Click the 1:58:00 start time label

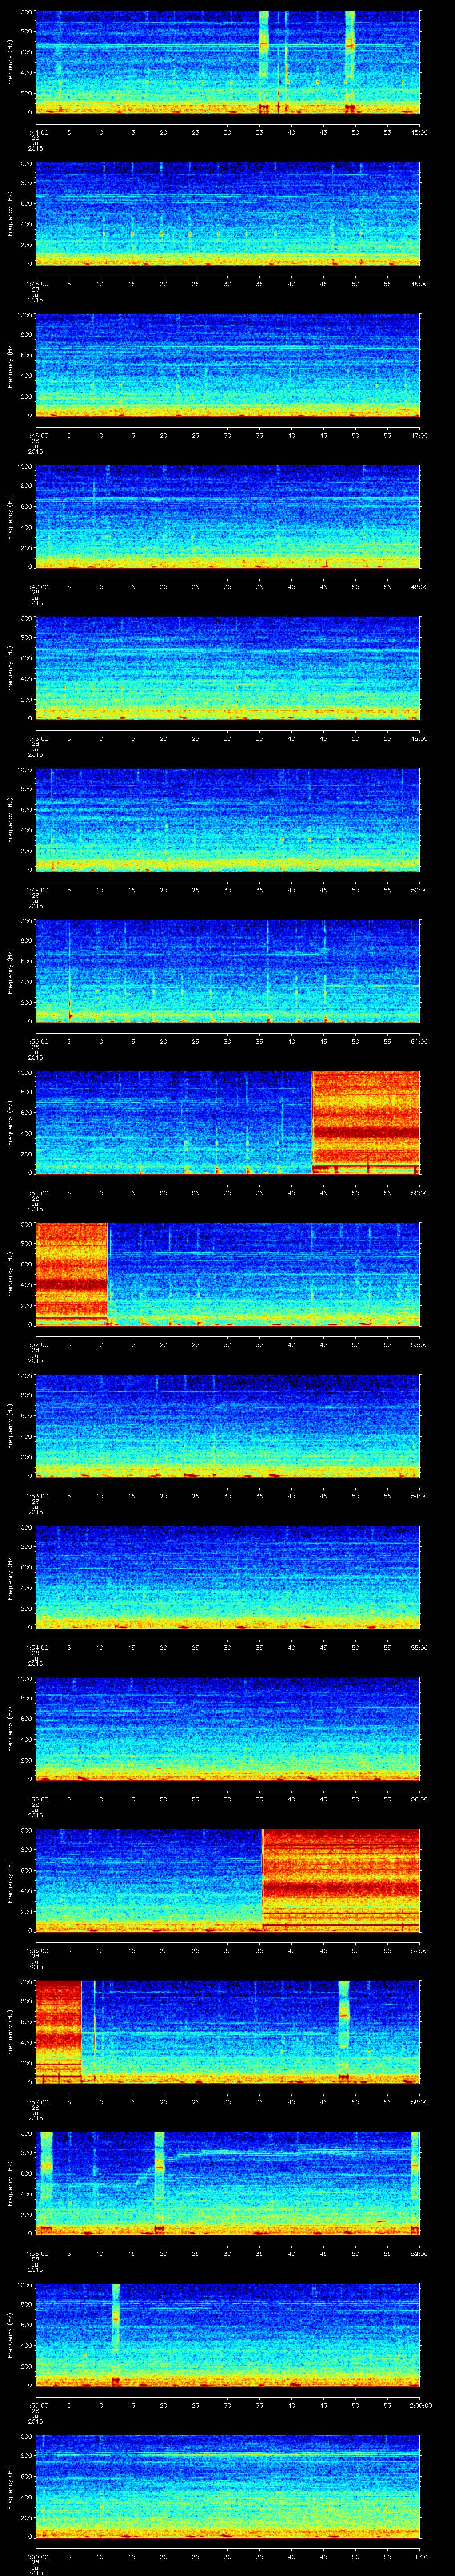pyautogui.click(x=36, y=2253)
